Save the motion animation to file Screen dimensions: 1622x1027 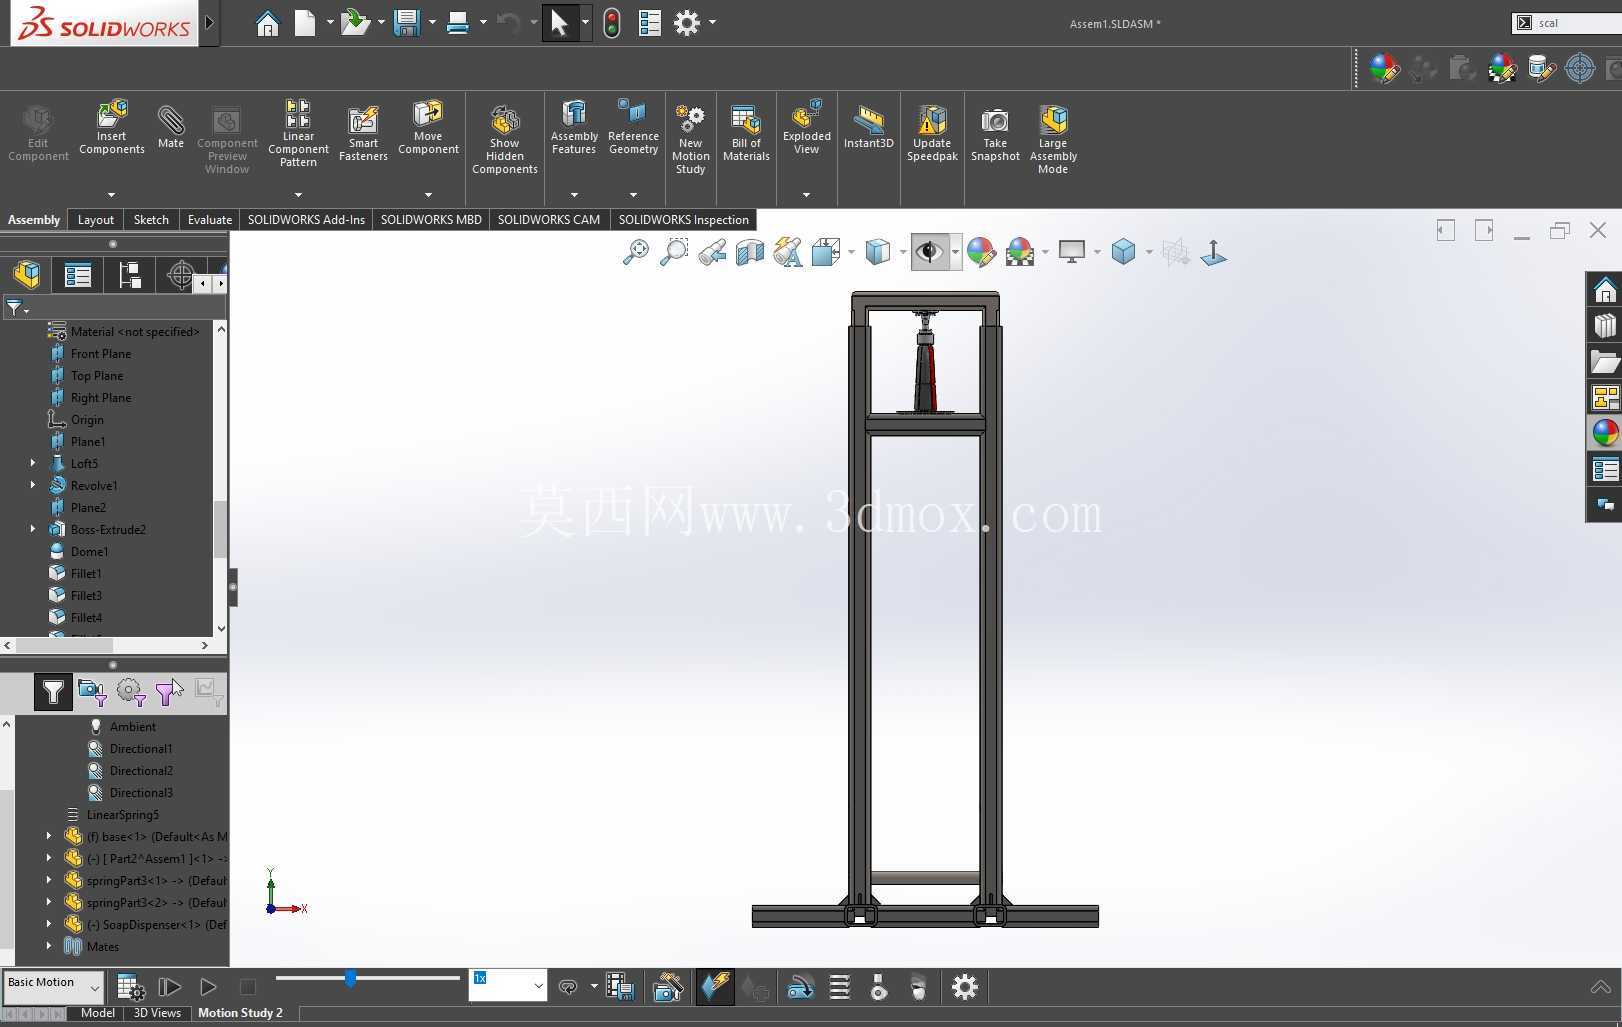pyautogui.click(x=620, y=988)
